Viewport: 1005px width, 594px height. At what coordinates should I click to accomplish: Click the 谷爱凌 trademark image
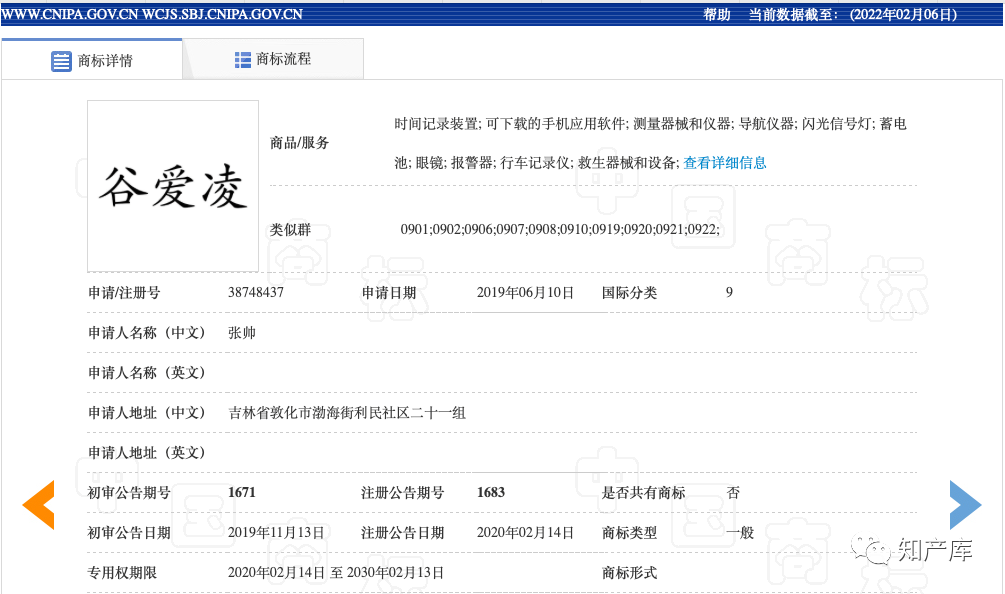(x=173, y=186)
